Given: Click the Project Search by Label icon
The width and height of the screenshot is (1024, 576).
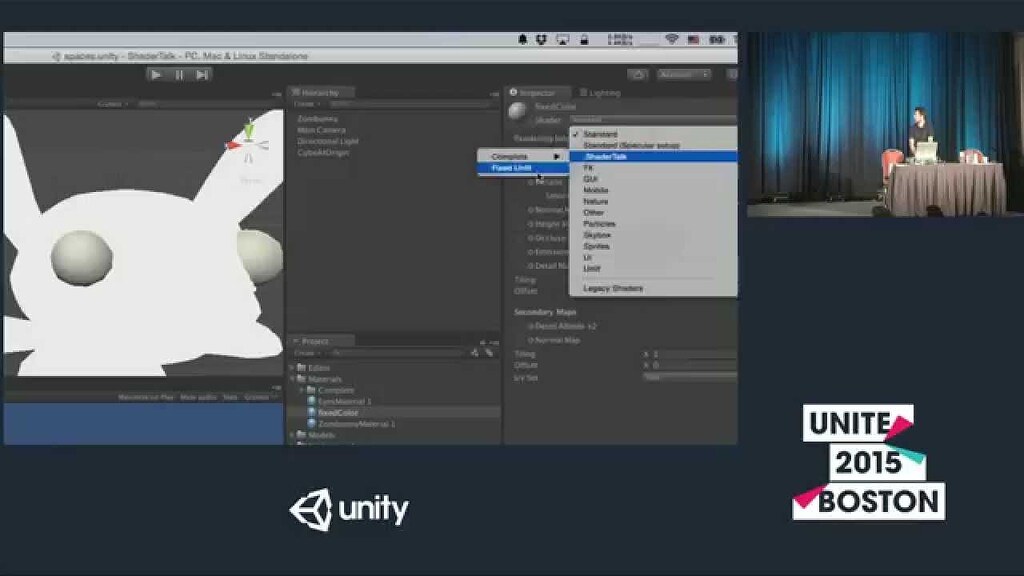Looking at the screenshot, I should [x=489, y=353].
